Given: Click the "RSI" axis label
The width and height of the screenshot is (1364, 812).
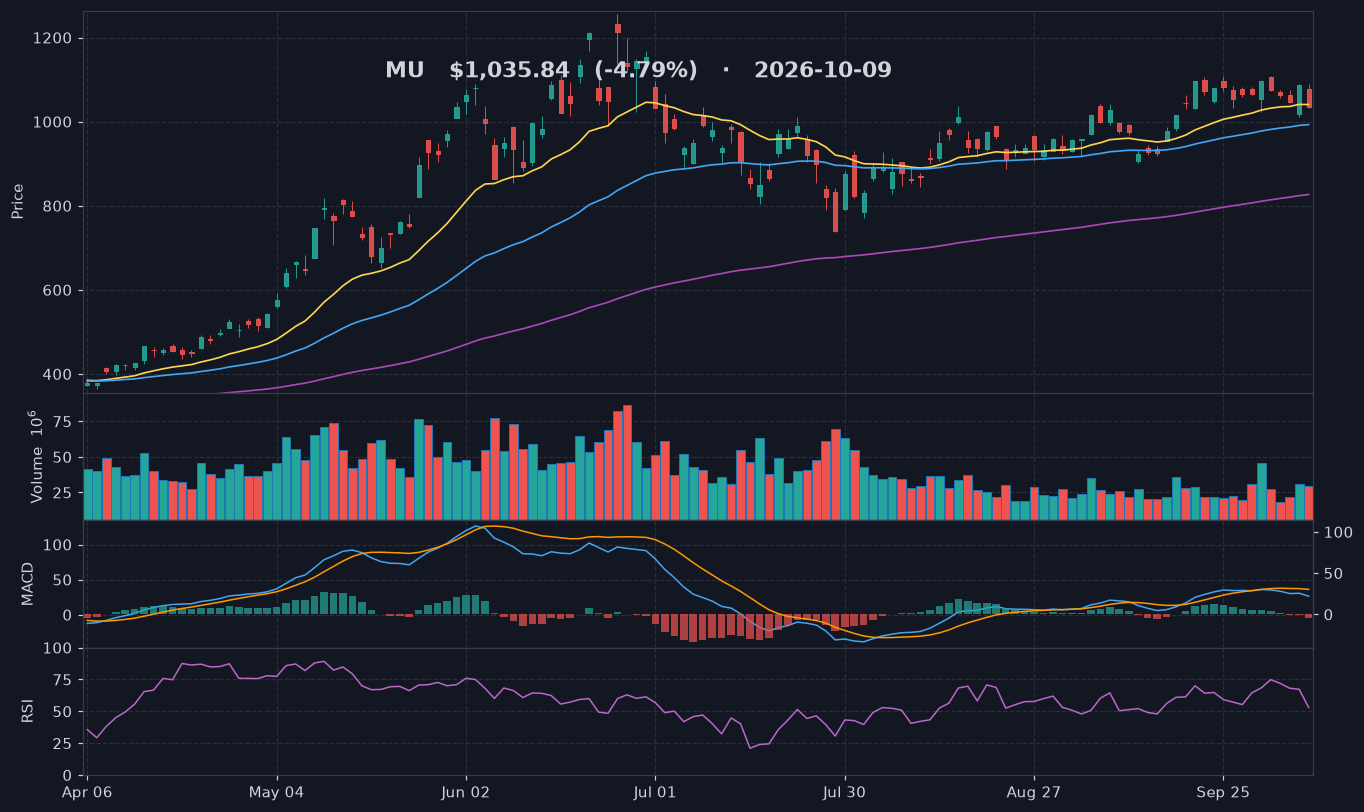Looking at the screenshot, I should (x=28, y=711).
